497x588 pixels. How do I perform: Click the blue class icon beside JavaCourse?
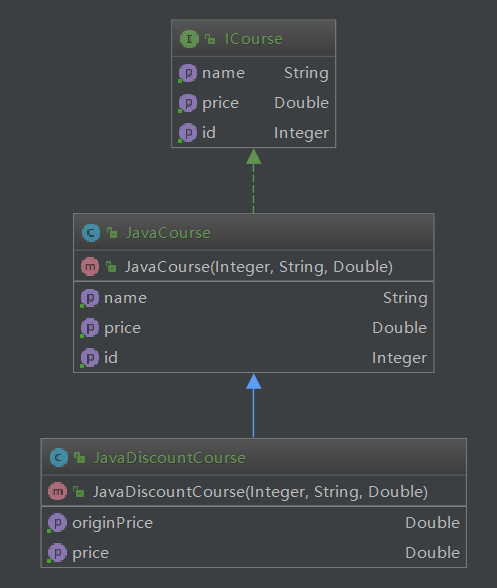91,233
